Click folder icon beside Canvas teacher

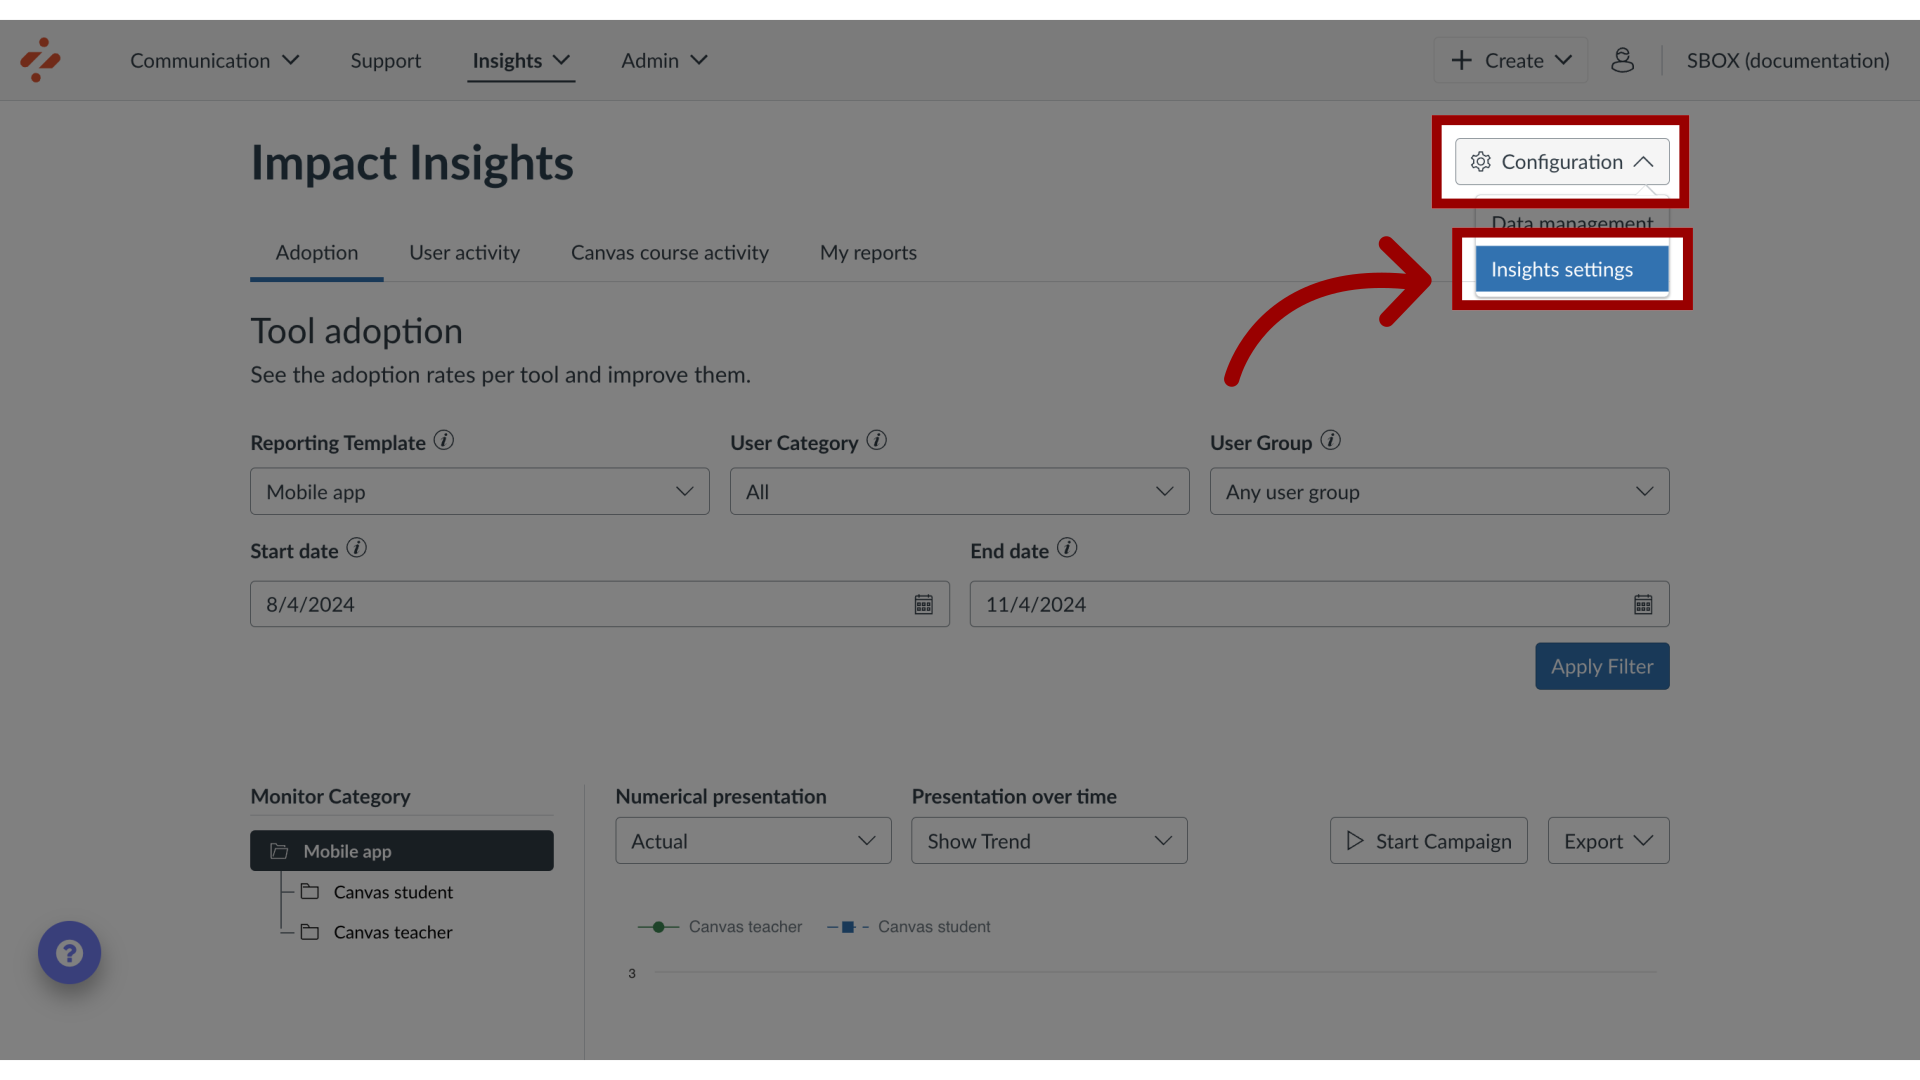[x=310, y=931]
